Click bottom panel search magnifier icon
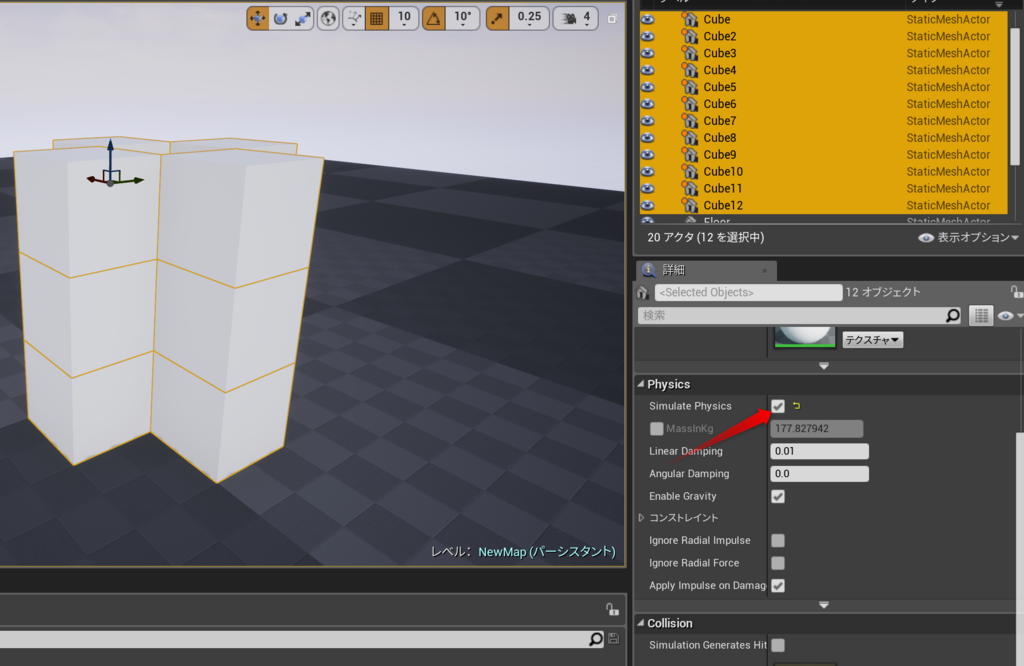Image resolution: width=1024 pixels, height=666 pixels. 596,639
